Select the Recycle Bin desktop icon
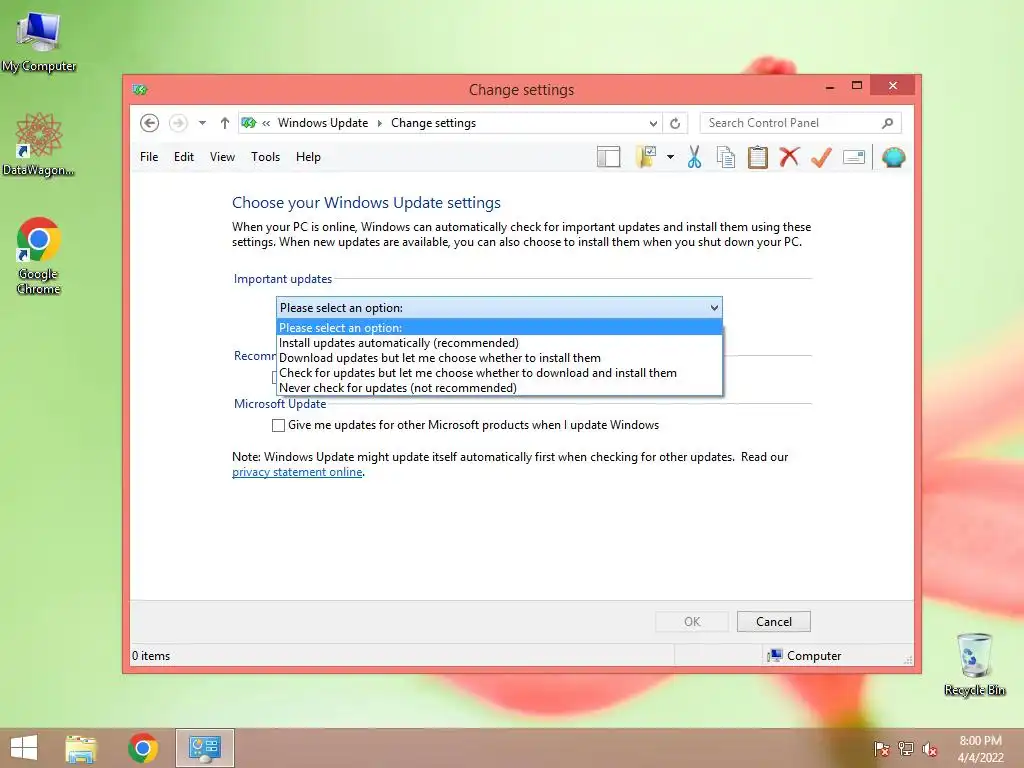 pyautogui.click(x=974, y=664)
